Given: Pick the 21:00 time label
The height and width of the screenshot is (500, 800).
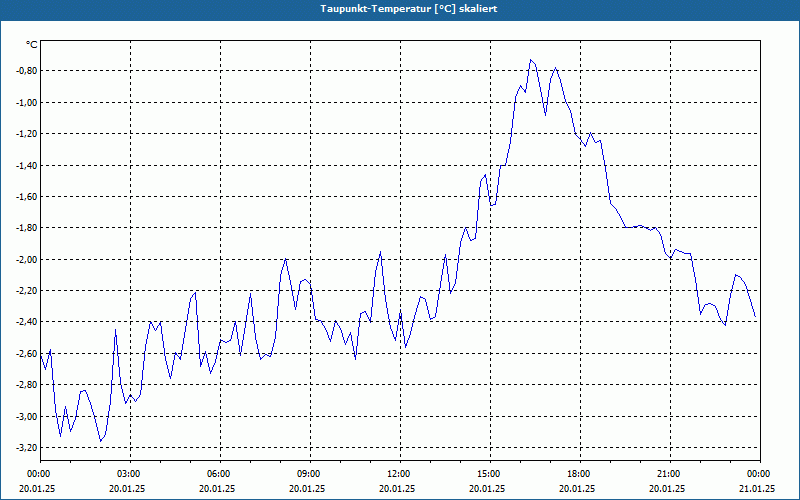Looking at the screenshot, I should 667,474.
